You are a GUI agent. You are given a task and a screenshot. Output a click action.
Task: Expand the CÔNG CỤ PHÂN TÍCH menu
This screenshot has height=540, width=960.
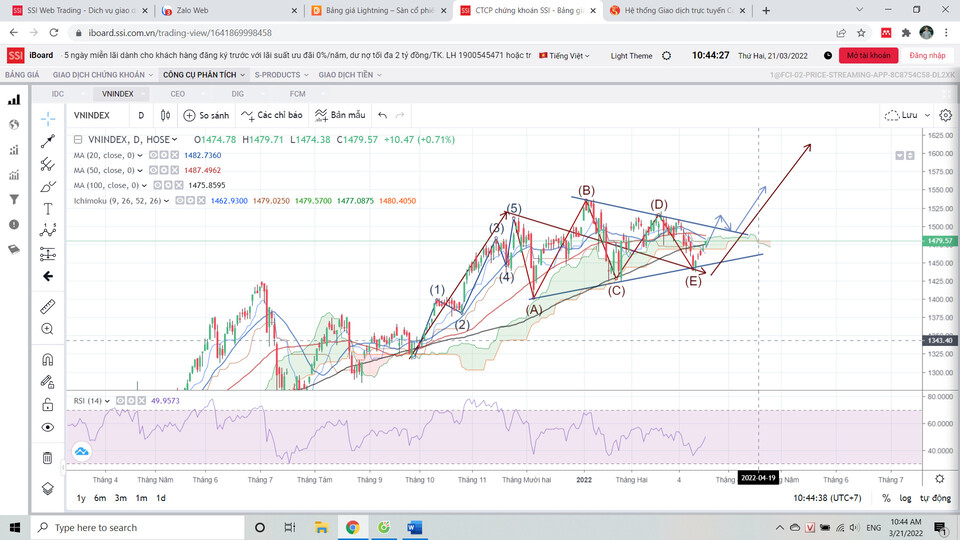[203, 75]
